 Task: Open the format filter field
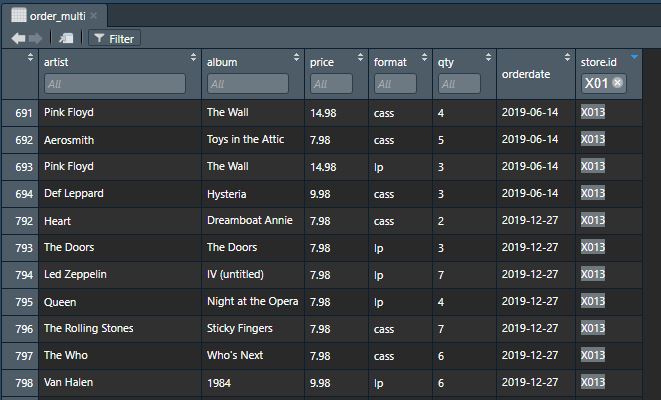point(395,84)
